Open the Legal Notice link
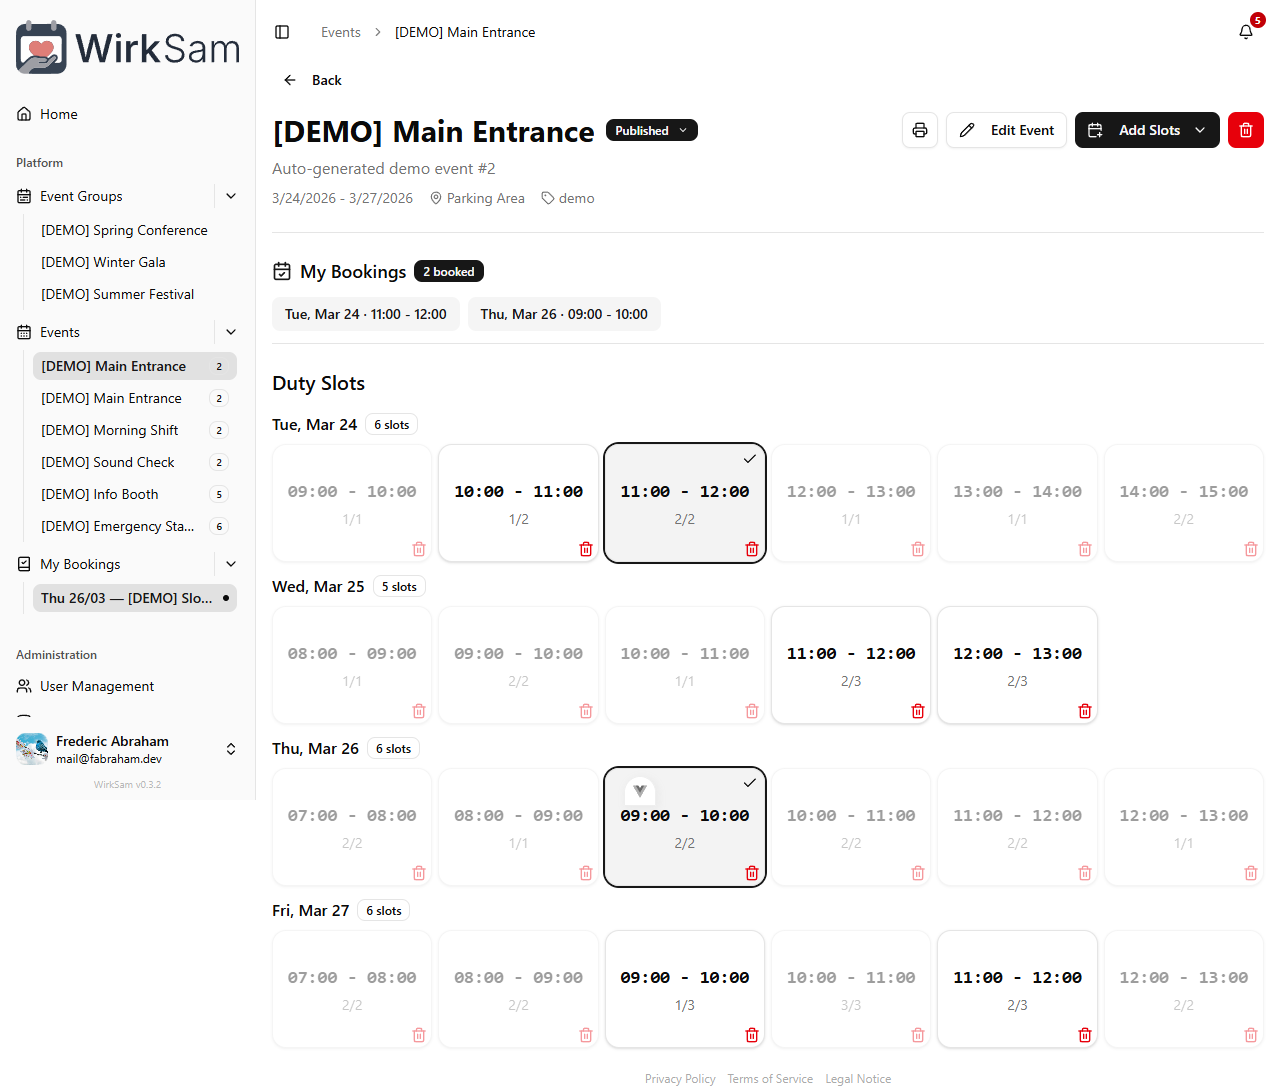This screenshot has height=1092, width=1270. pos(858,1079)
